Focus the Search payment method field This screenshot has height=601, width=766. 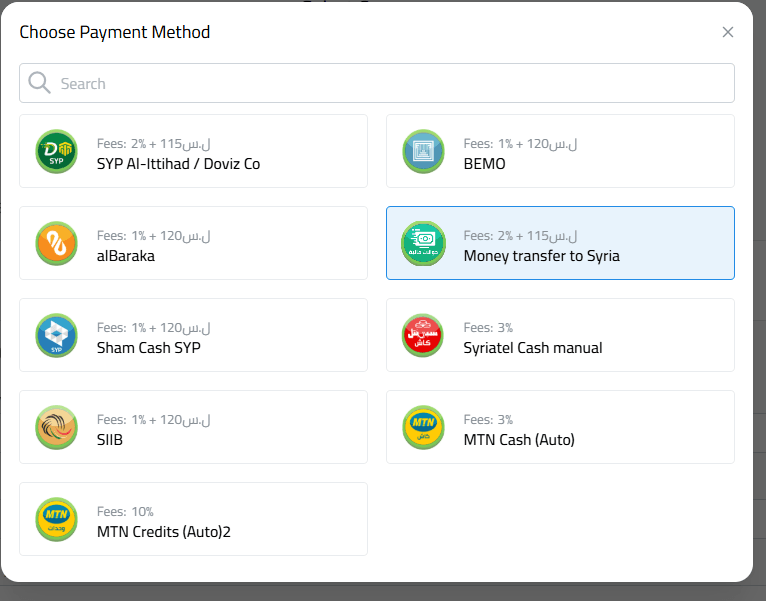point(377,83)
